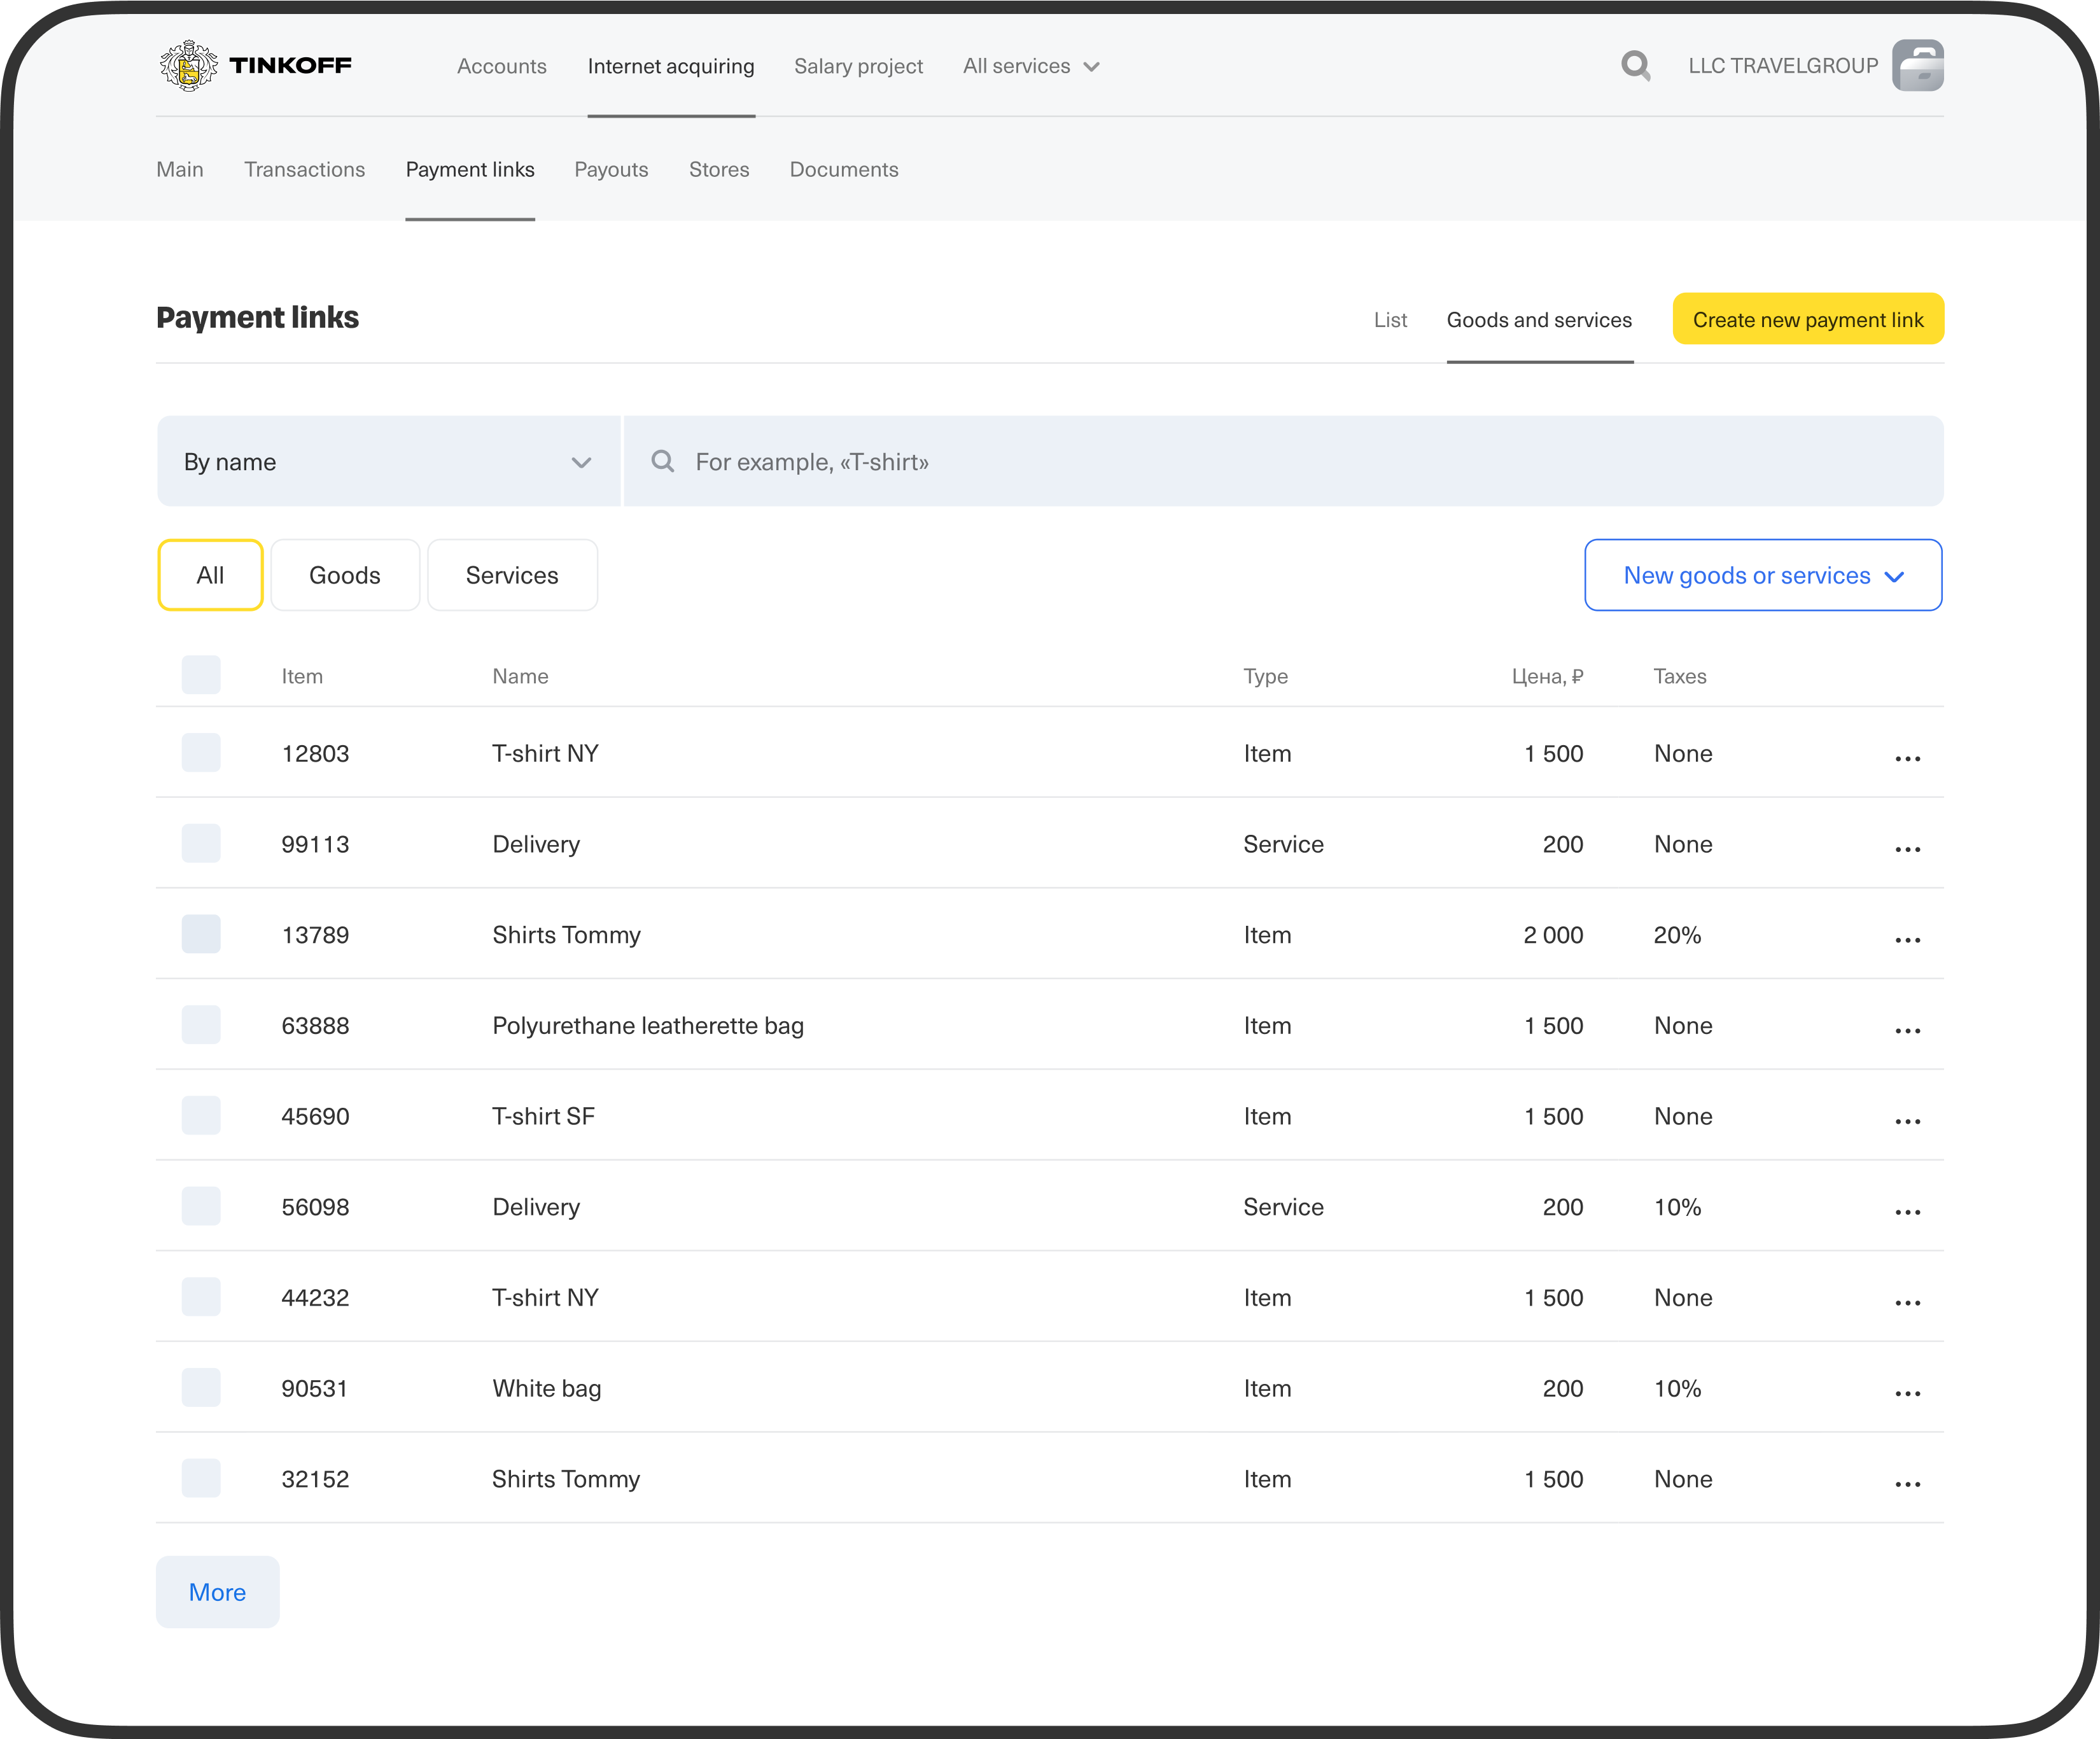Filter table by All
The width and height of the screenshot is (2100, 1739).
(x=210, y=575)
